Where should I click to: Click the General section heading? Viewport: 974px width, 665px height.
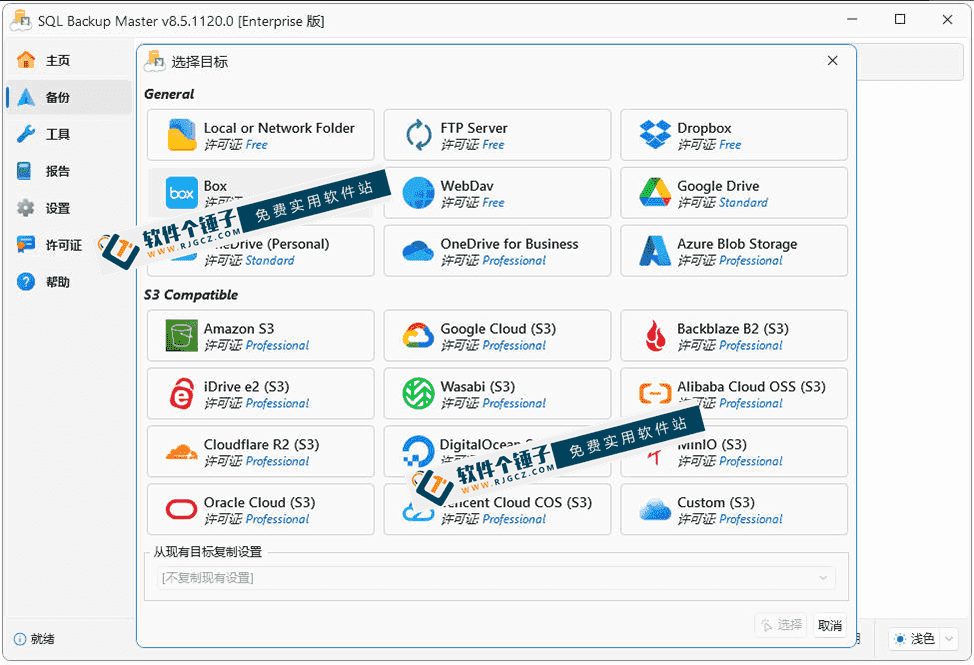coord(169,94)
